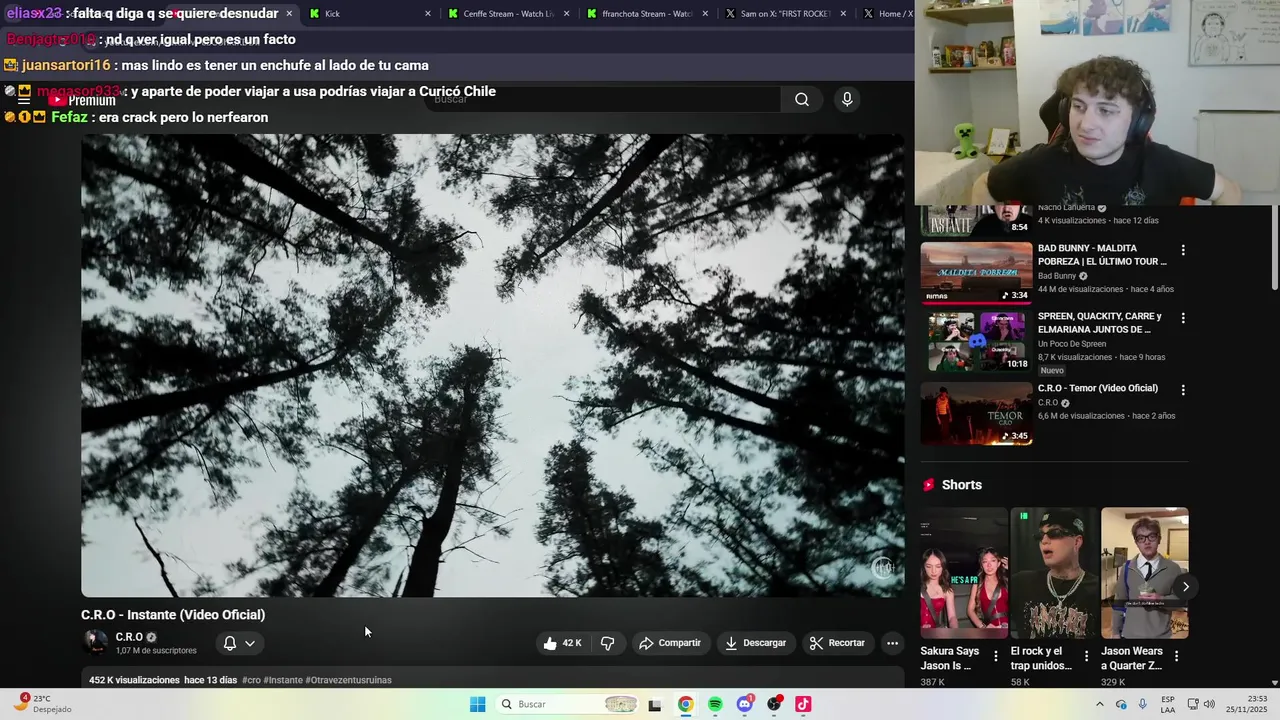Open options menu for SPREEN, QUACKITY video
The image size is (1280, 720).
(1183, 318)
